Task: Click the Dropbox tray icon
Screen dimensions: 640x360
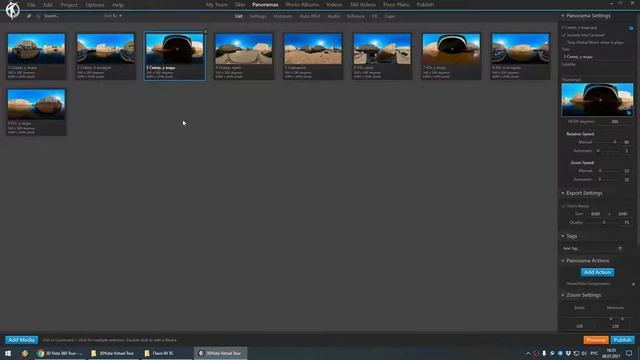Action: pyautogui.click(x=568, y=353)
